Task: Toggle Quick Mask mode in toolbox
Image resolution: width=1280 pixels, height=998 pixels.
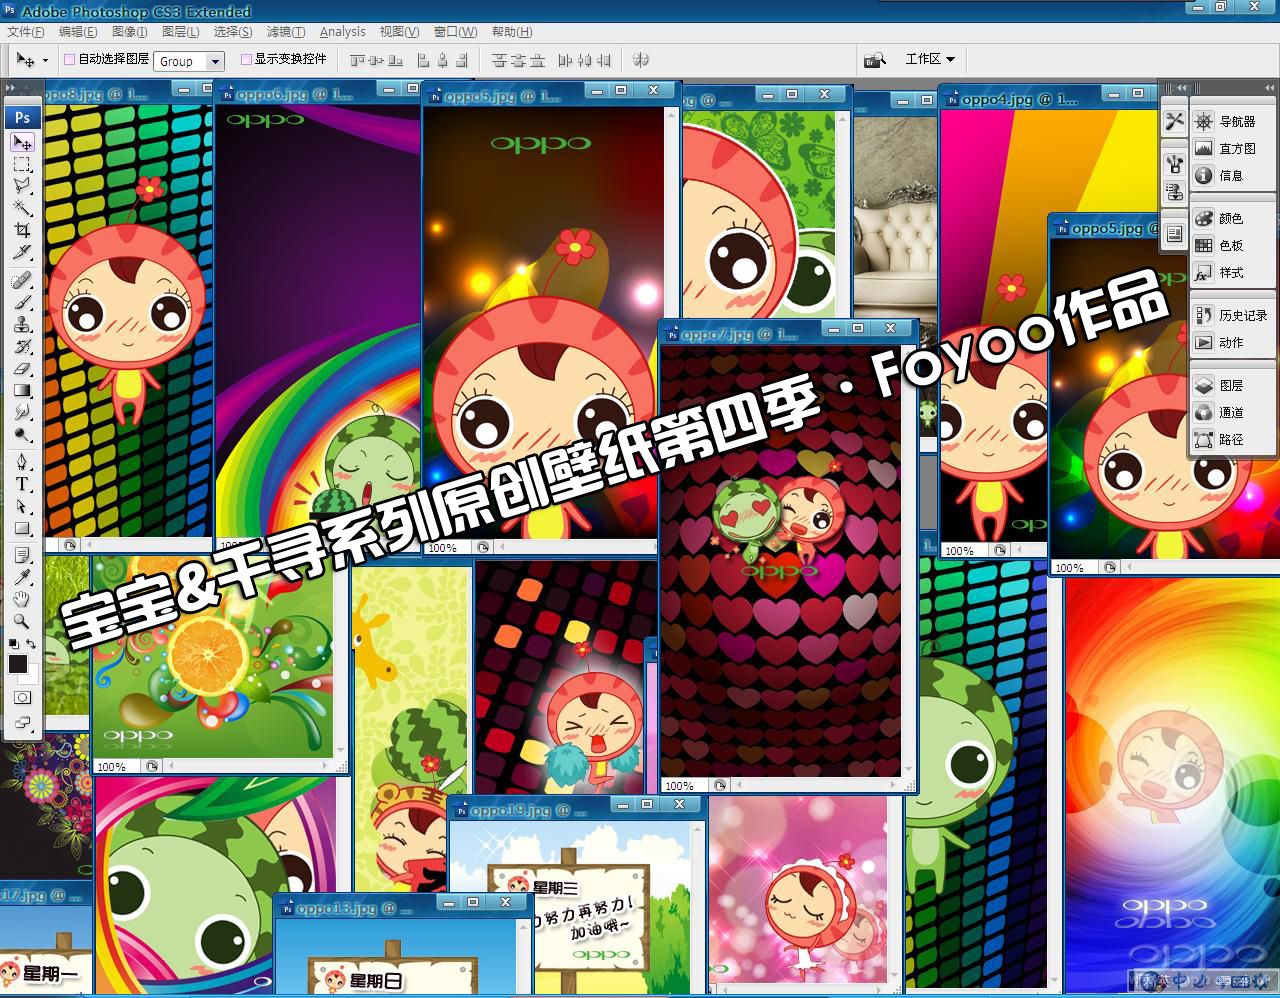Action: point(22,698)
